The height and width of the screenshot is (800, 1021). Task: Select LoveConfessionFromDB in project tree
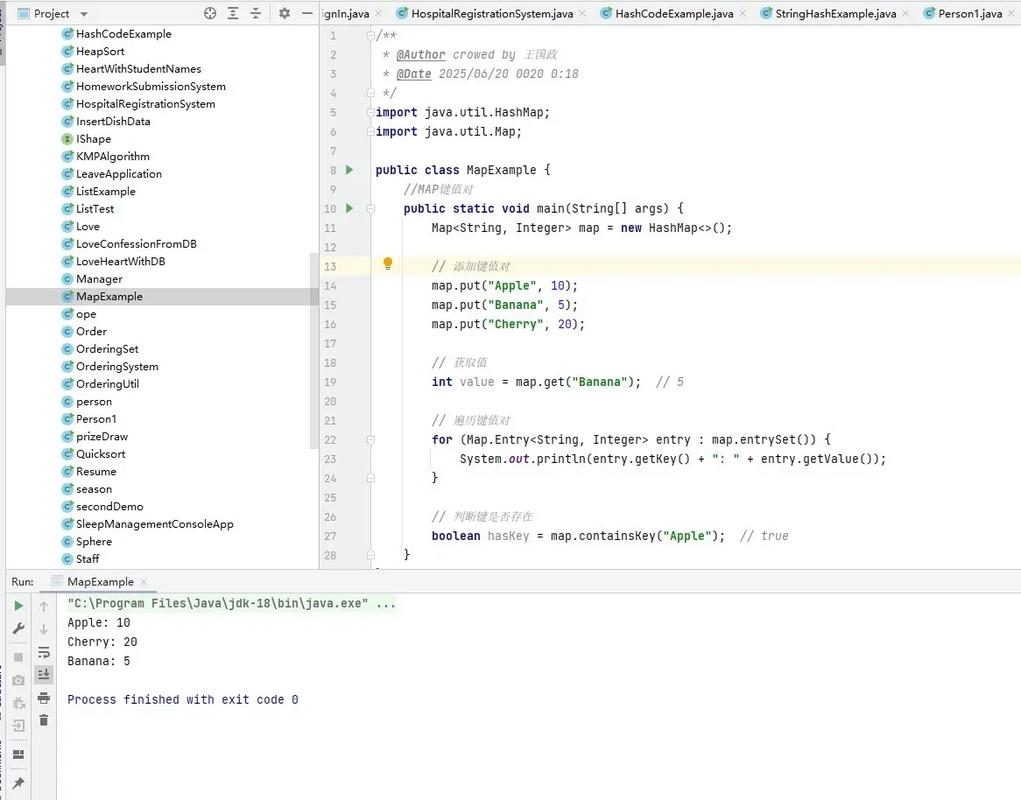click(136, 244)
